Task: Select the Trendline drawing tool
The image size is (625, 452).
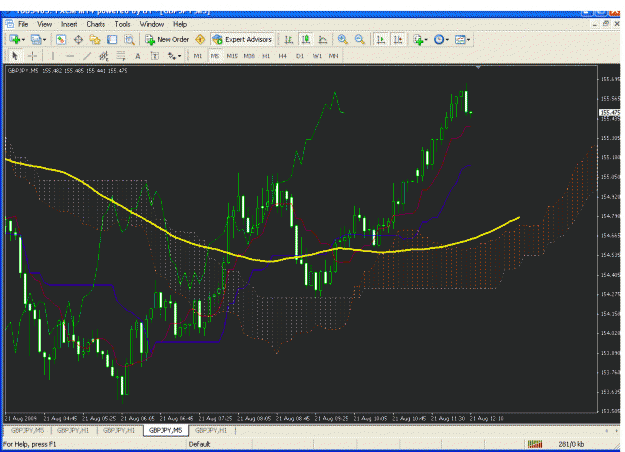Action: (87, 56)
